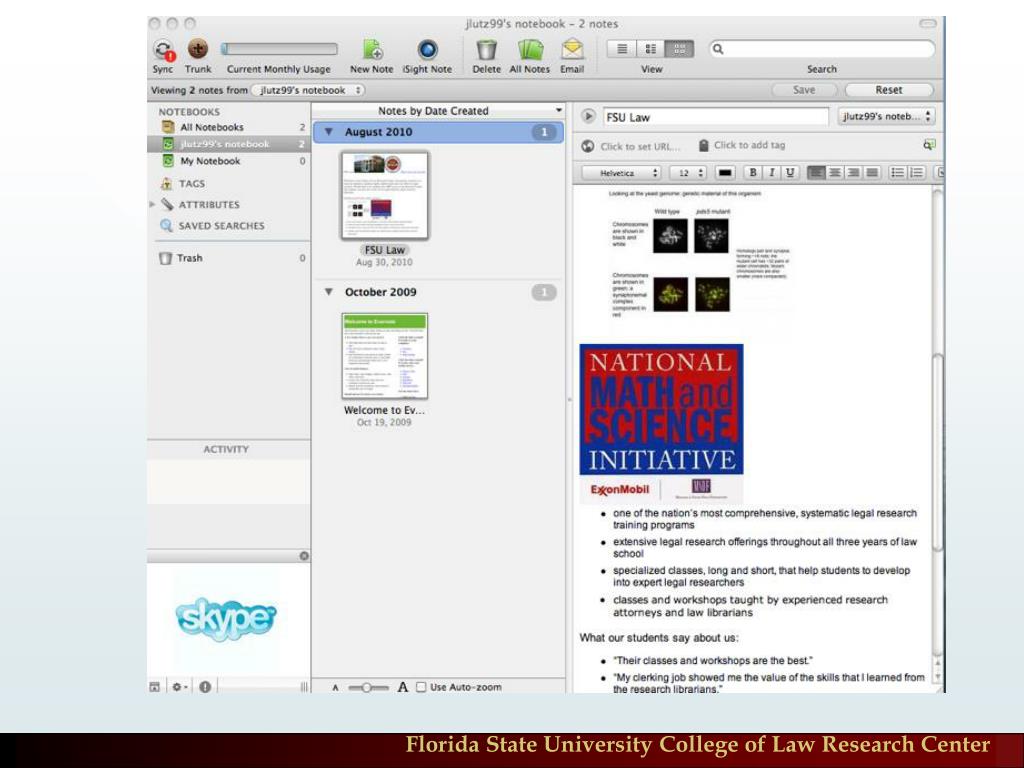Click to set URL
Screen dimensions: 1024x768
point(640,146)
